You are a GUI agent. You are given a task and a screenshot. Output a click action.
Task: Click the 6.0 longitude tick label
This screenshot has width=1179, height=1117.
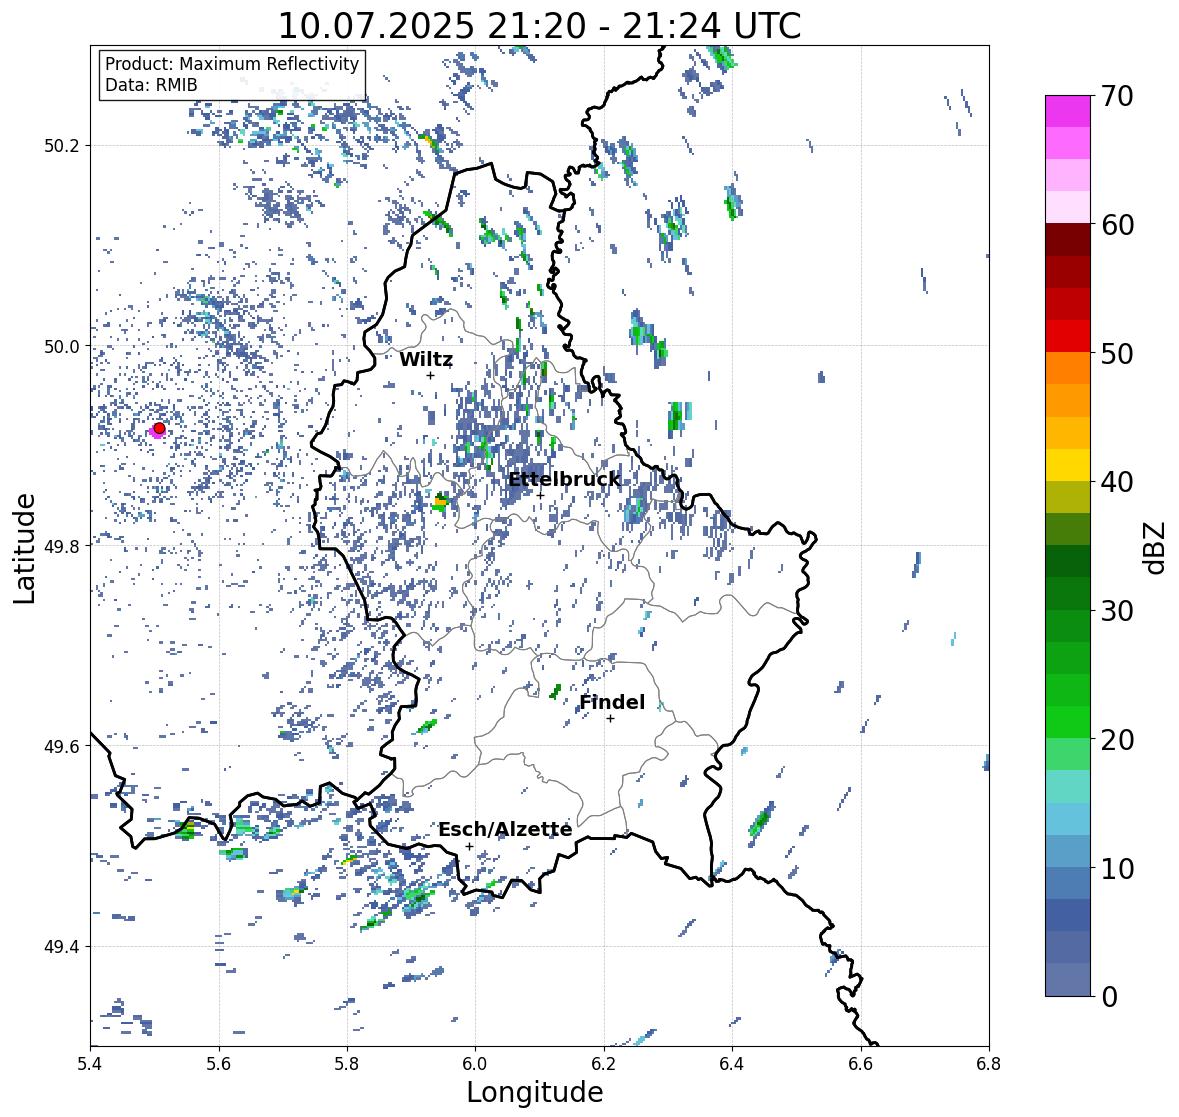click(475, 1064)
